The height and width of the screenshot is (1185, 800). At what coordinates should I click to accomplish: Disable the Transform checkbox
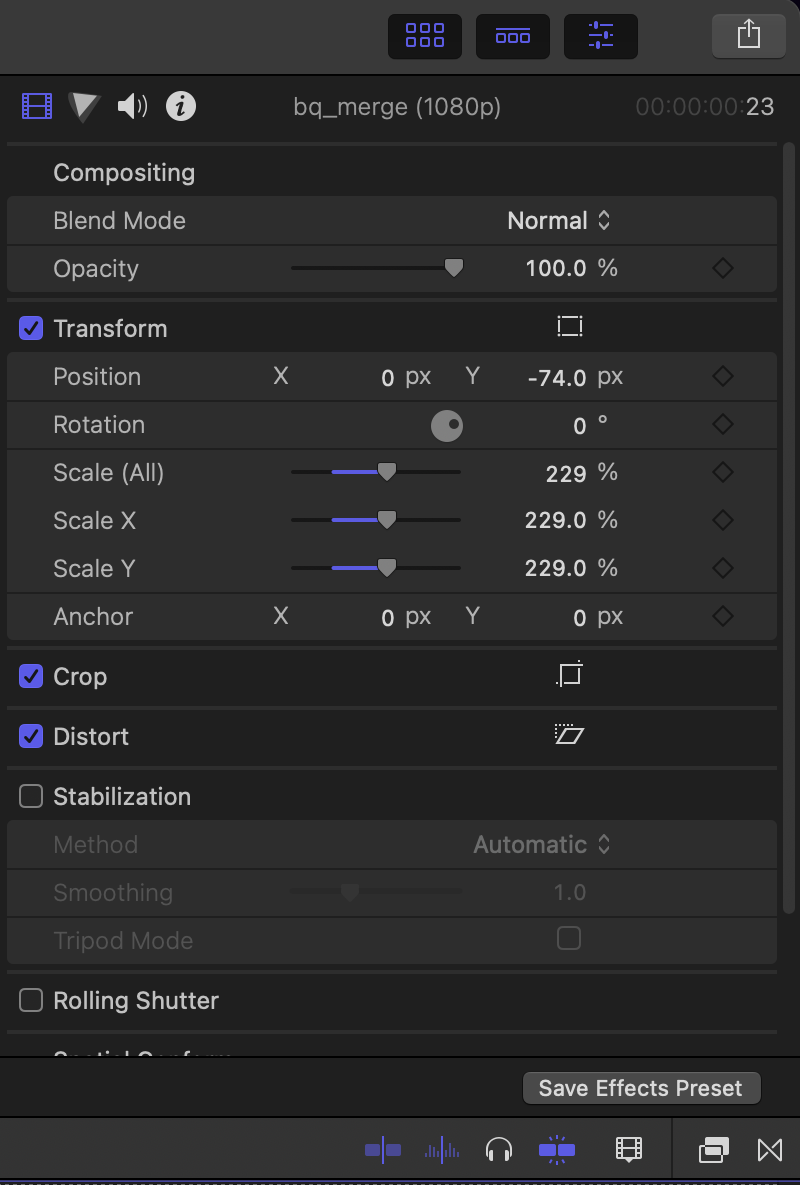31,328
